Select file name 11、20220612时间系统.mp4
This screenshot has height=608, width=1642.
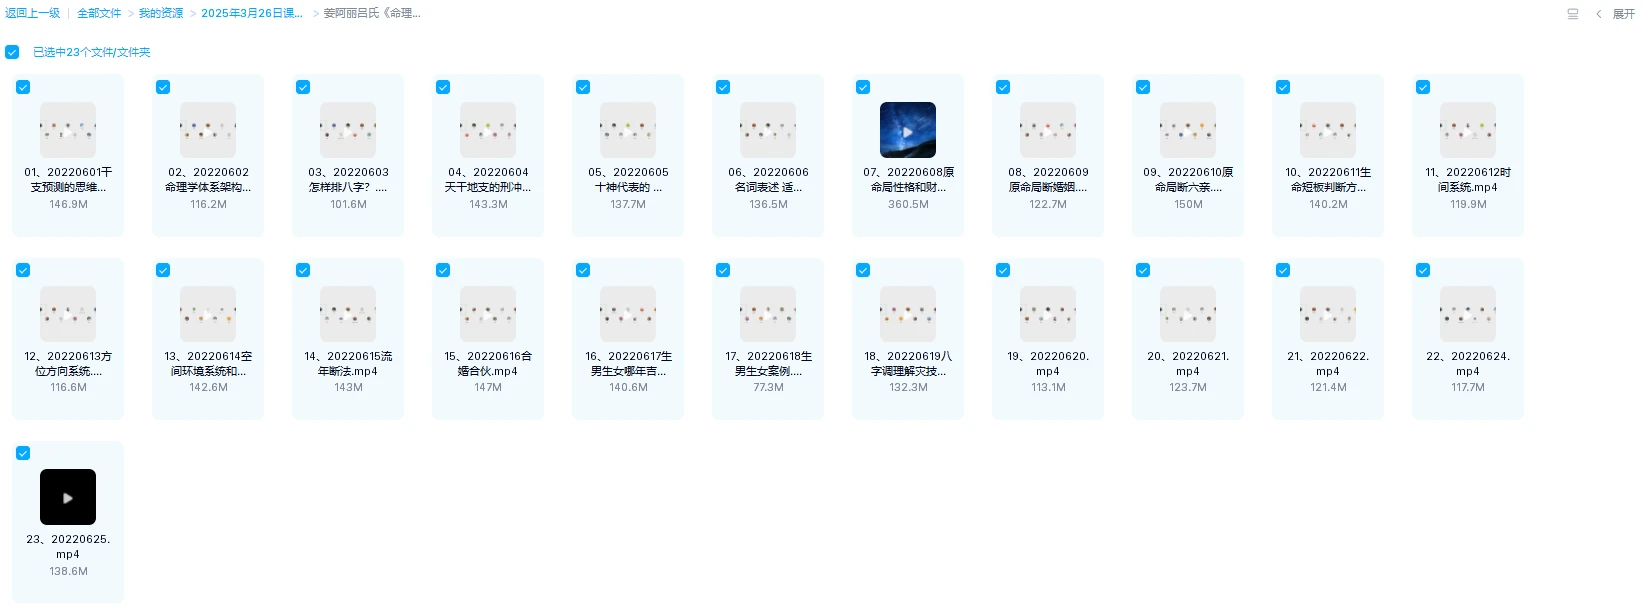click(1468, 179)
